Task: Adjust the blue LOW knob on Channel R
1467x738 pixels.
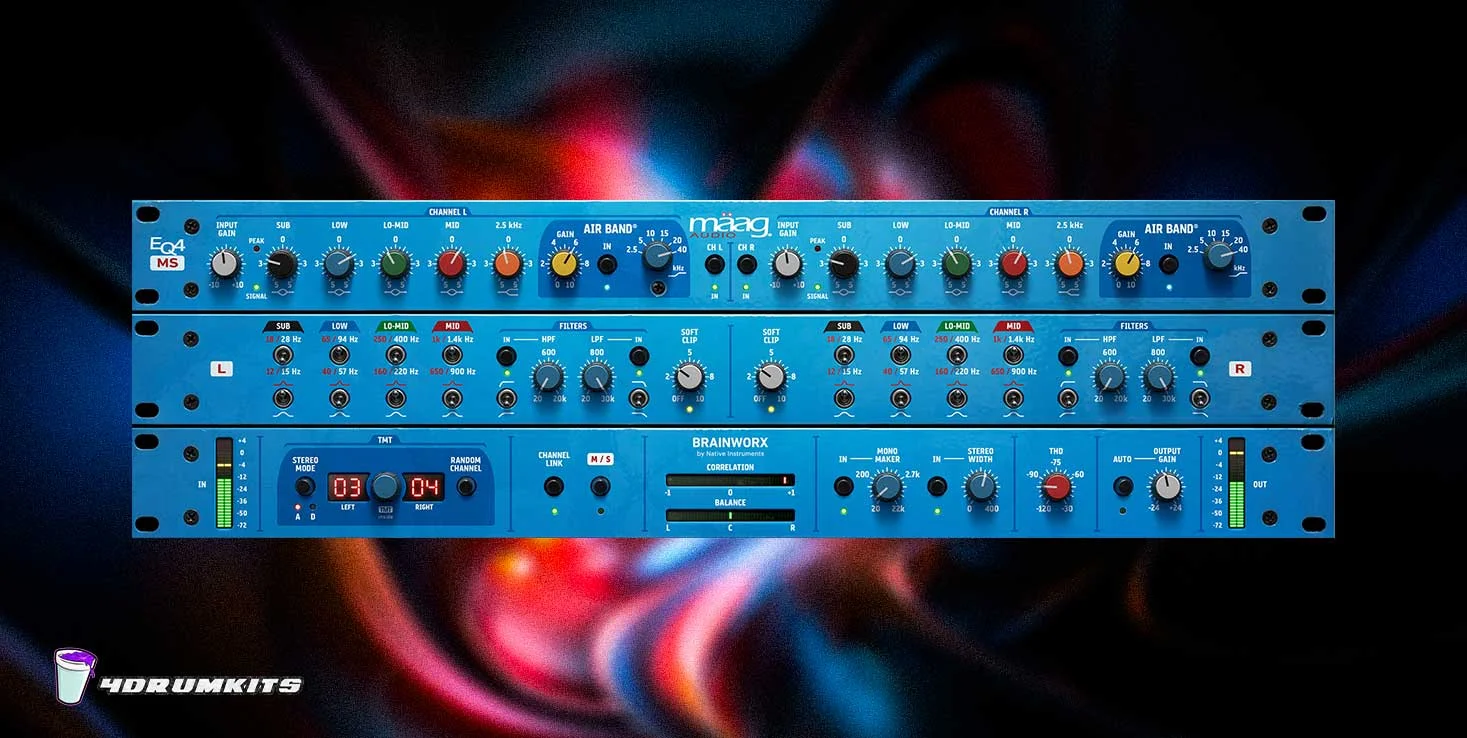Action: click(900, 264)
